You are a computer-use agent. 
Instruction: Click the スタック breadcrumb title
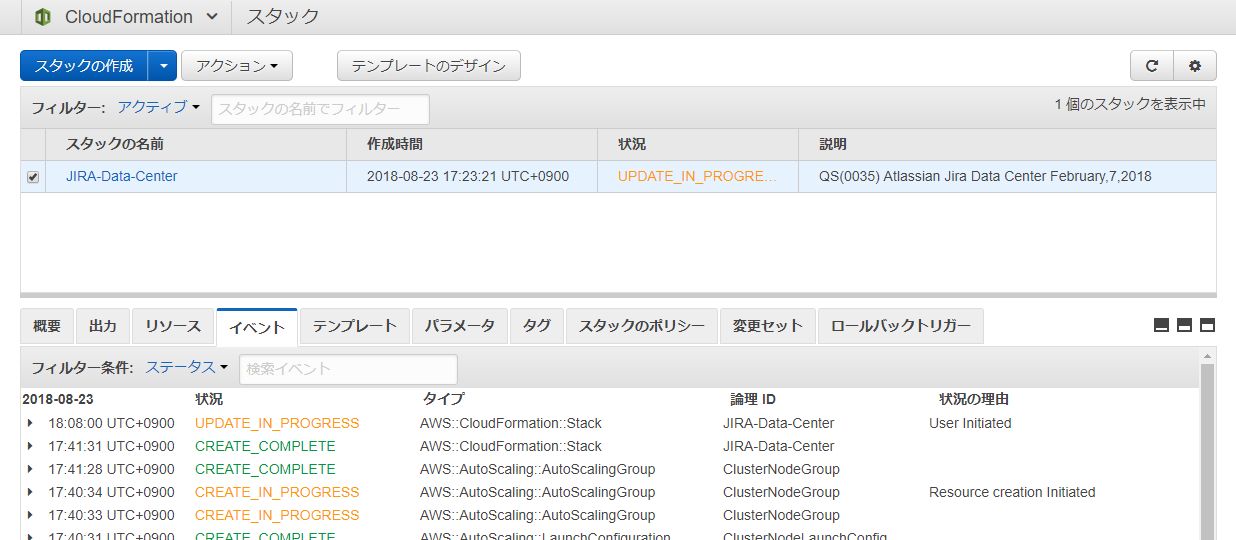[283, 17]
